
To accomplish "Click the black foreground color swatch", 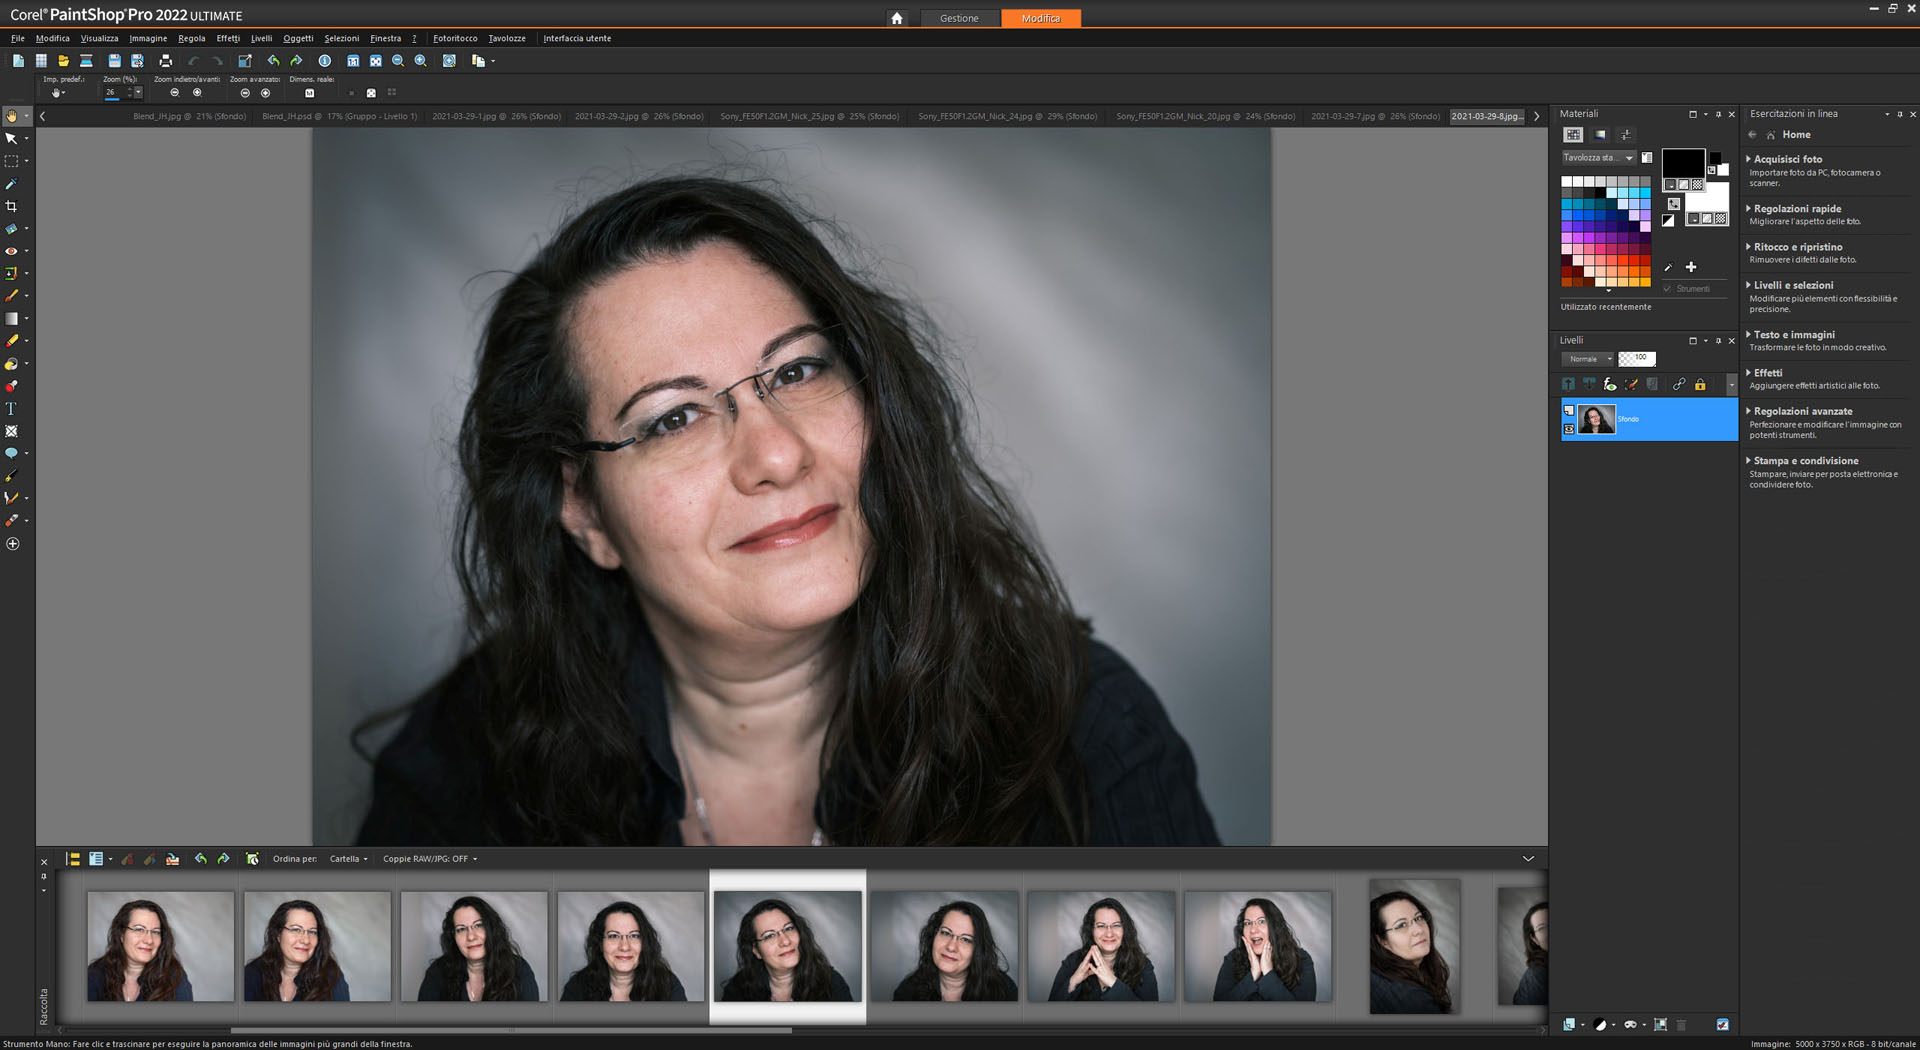I will (1682, 163).
